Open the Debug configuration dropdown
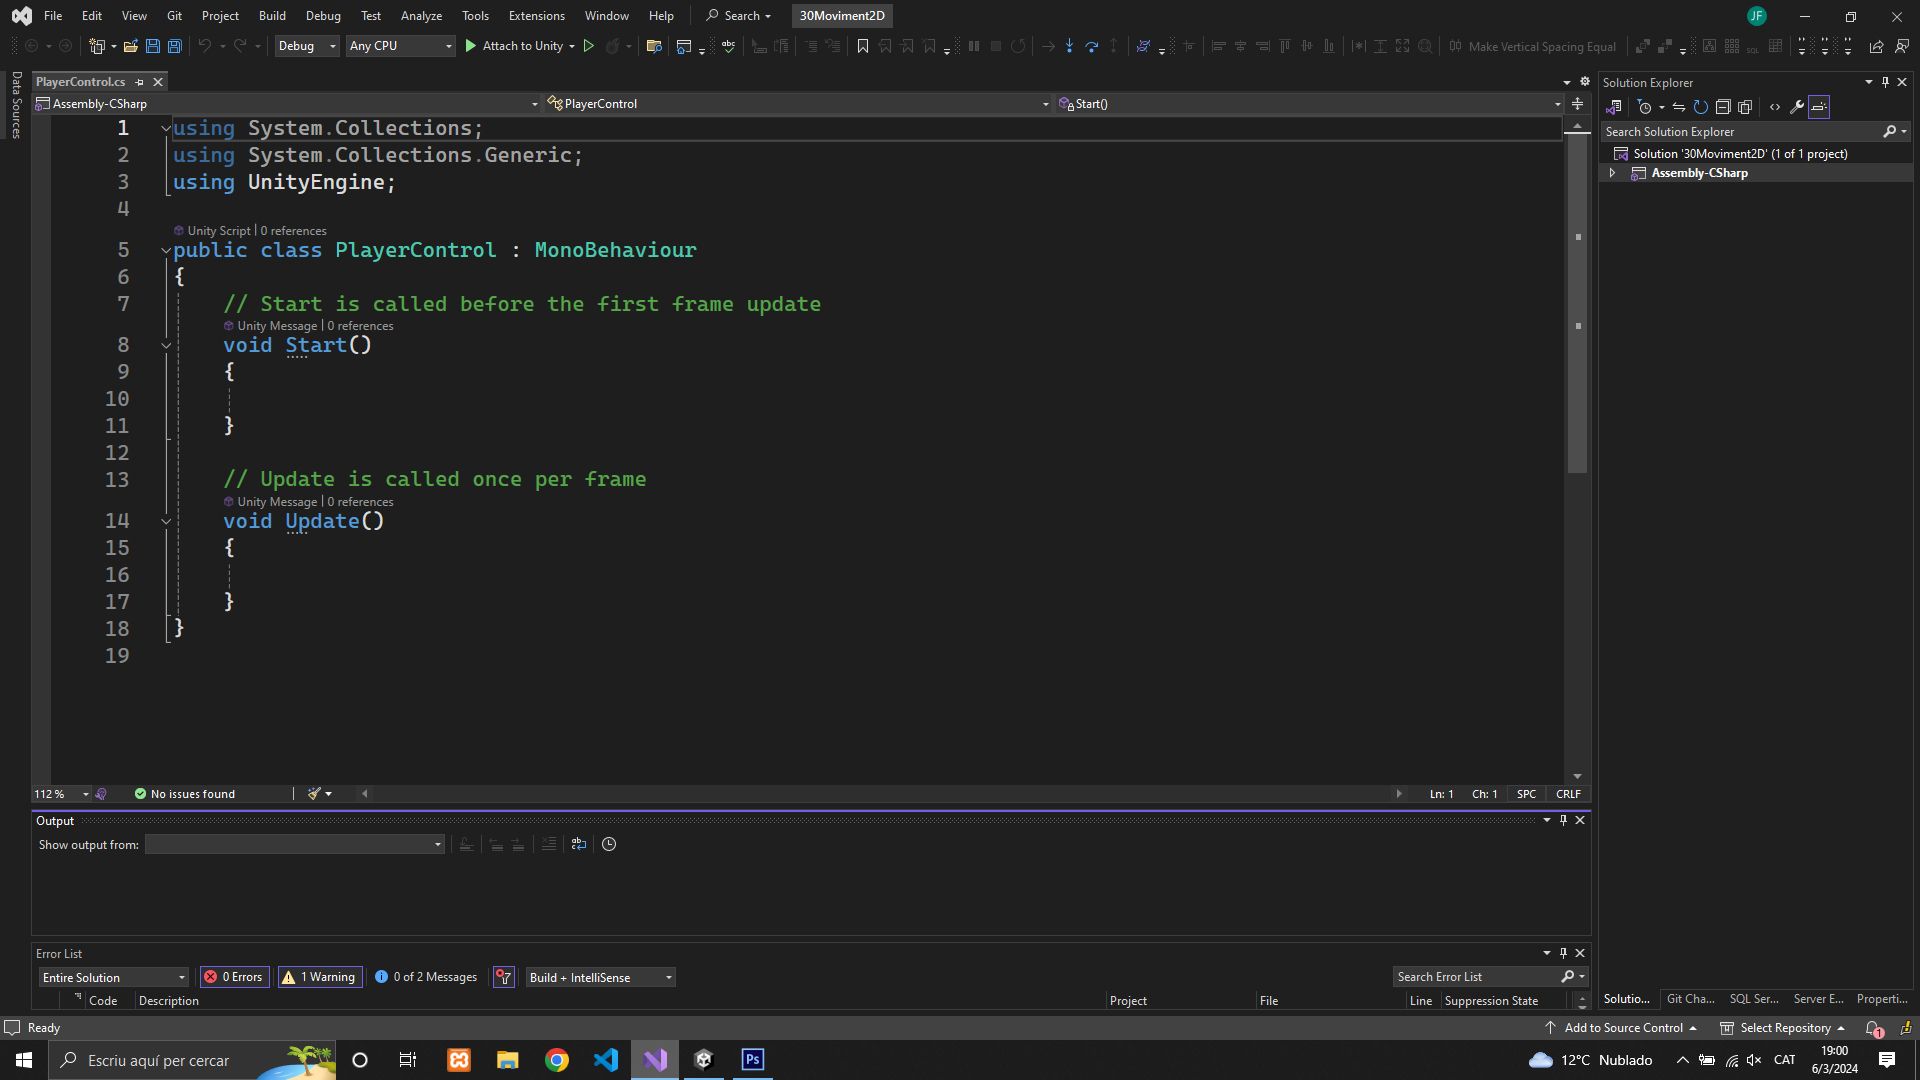 click(x=307, y=46)
